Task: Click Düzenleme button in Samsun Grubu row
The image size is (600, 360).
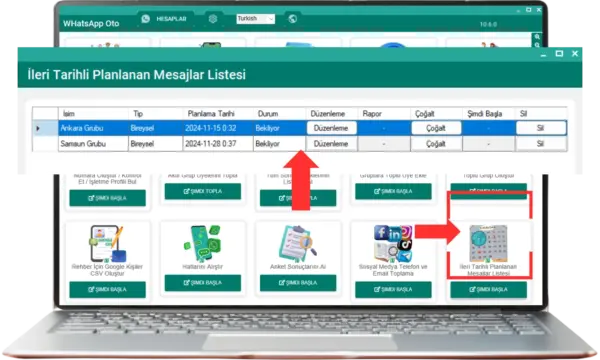Action: 331,144
